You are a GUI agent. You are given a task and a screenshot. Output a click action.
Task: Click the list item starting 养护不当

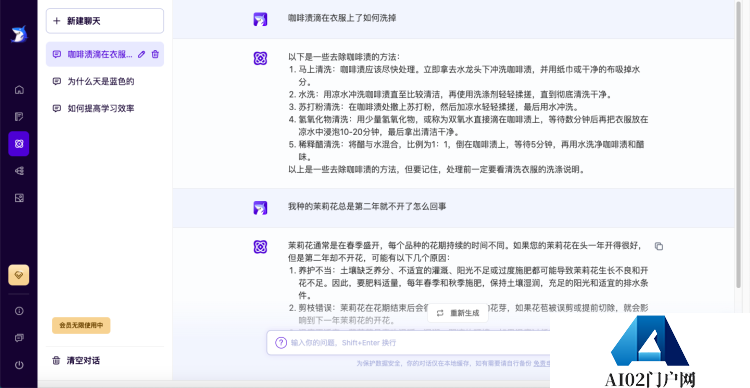[469, 283]
